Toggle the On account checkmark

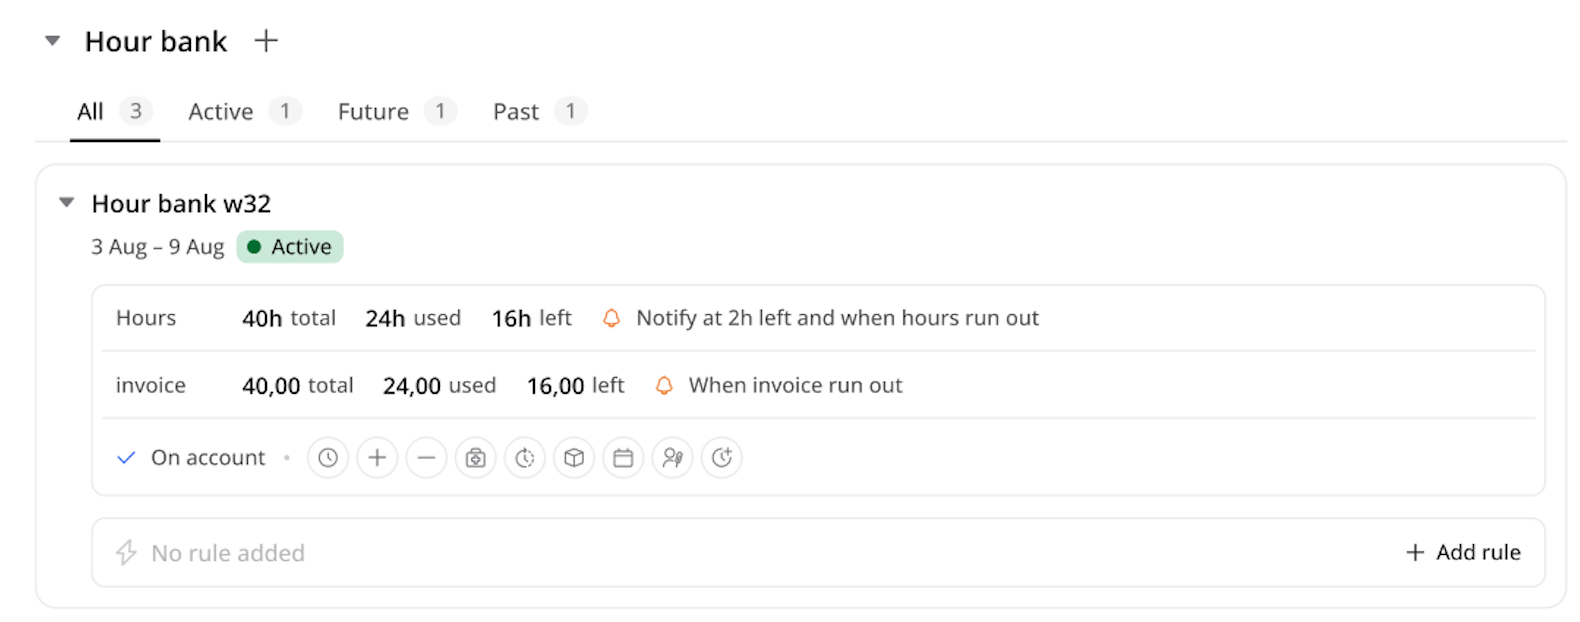pos(126,458)
